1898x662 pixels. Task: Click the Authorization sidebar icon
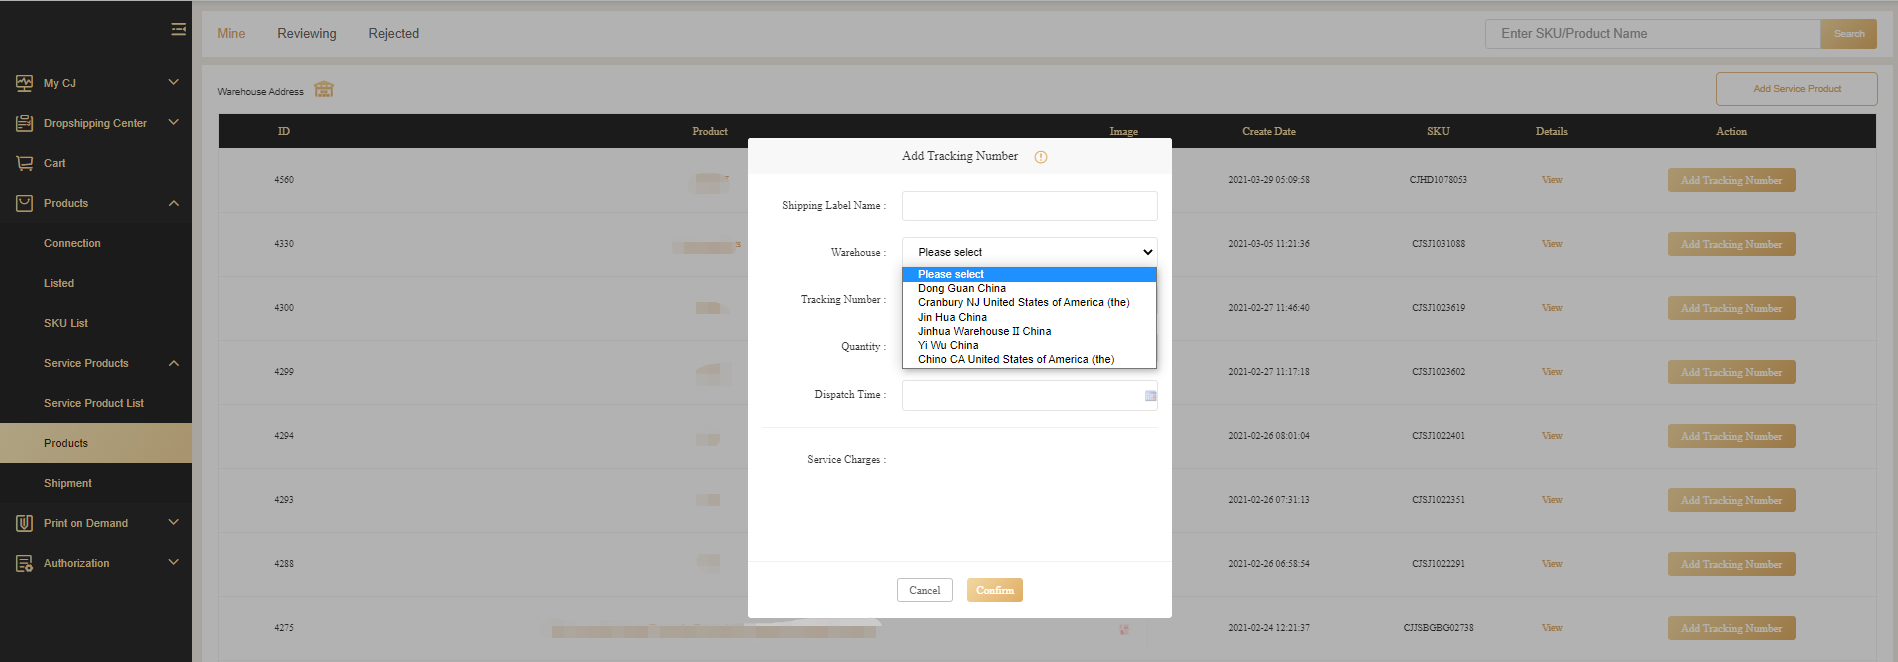click(x=24, y=563)
